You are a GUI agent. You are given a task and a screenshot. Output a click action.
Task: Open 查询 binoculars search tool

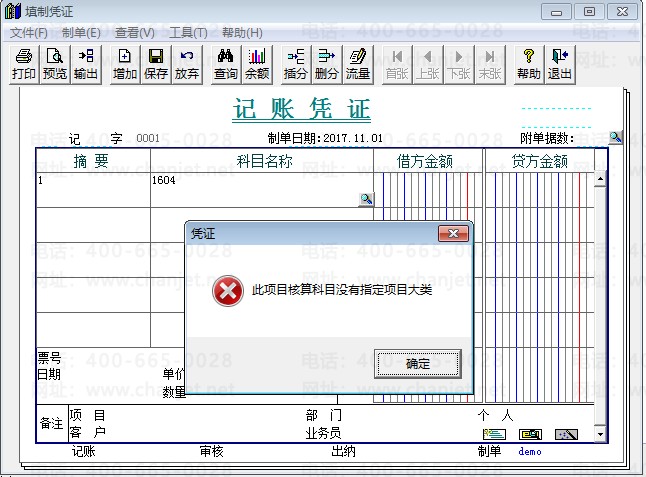click(x=226, y=65)
